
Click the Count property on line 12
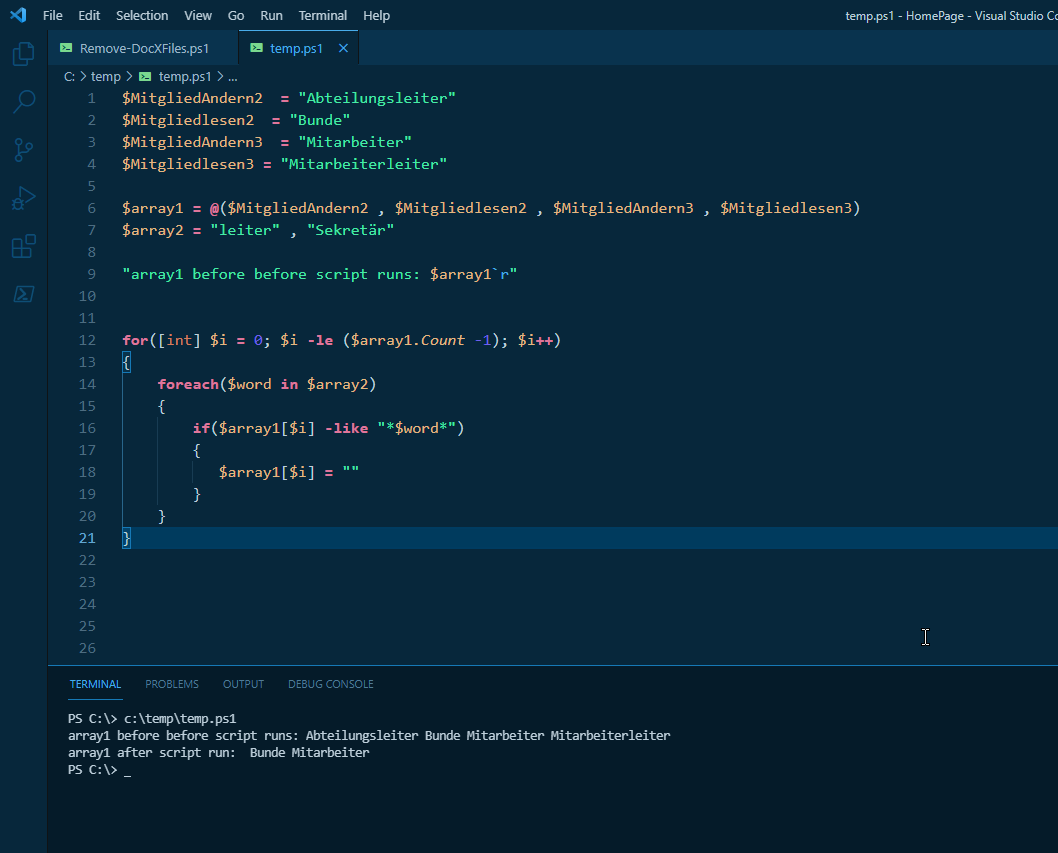(443, 340)
